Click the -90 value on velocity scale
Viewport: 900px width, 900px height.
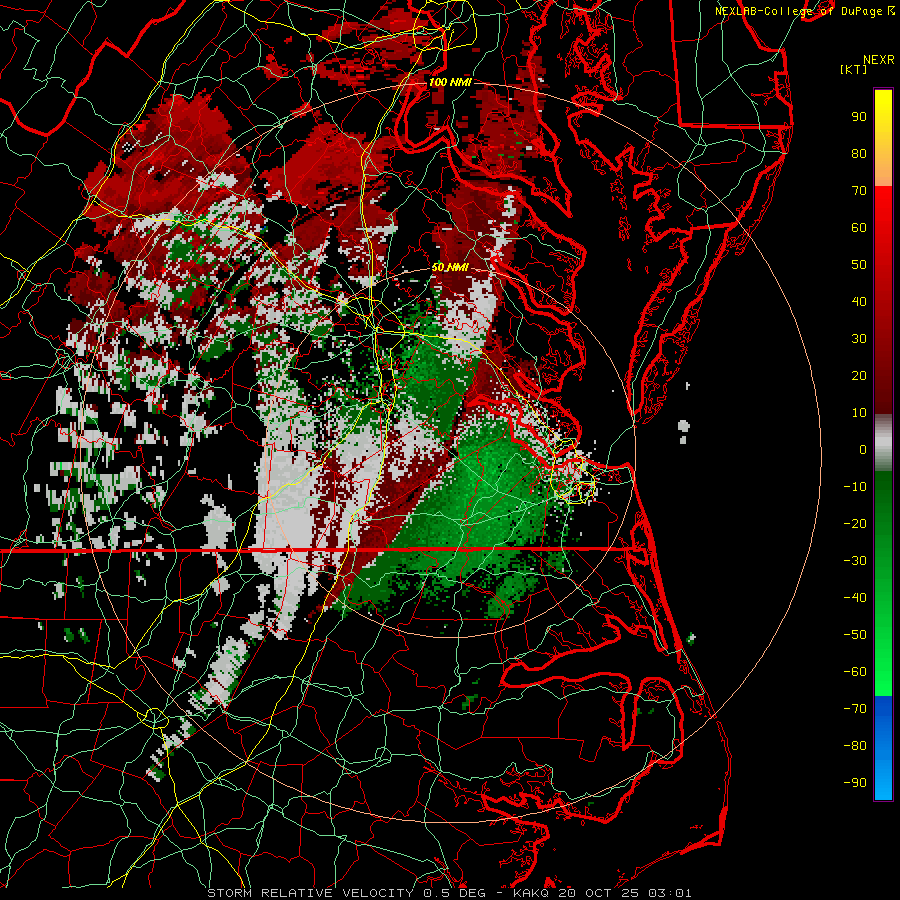pyautogui.click(x=855, y=783)
